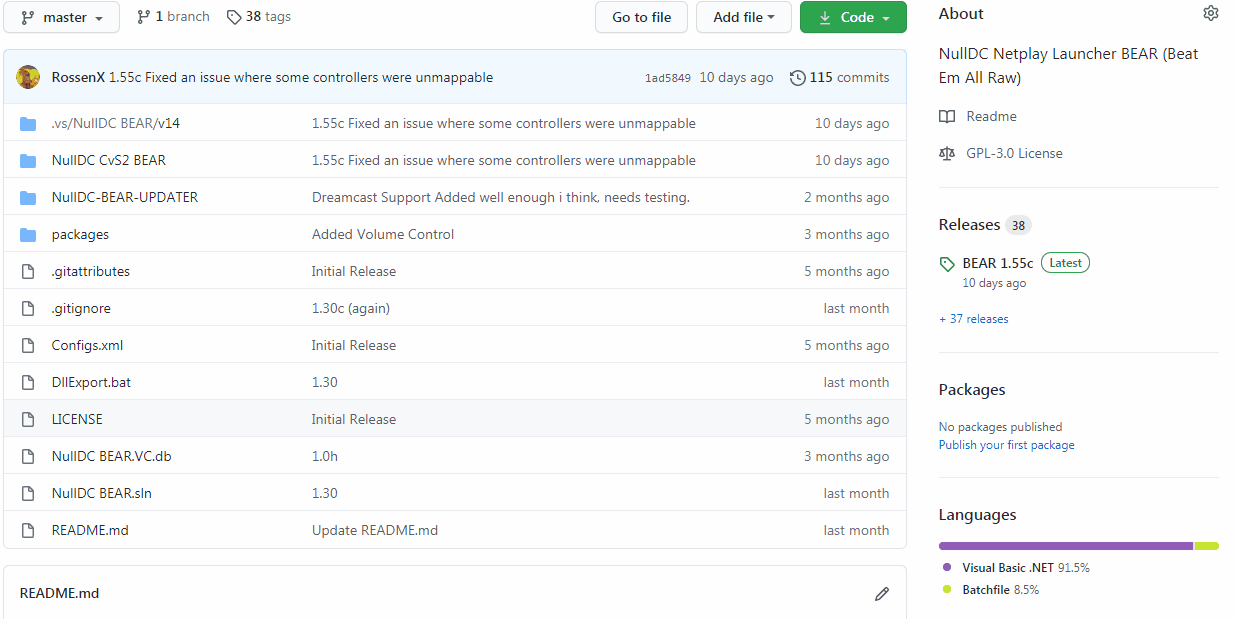Open the DllExport.bat file
The height and width of the screenshot is (619, 1234).
point(91,383)
